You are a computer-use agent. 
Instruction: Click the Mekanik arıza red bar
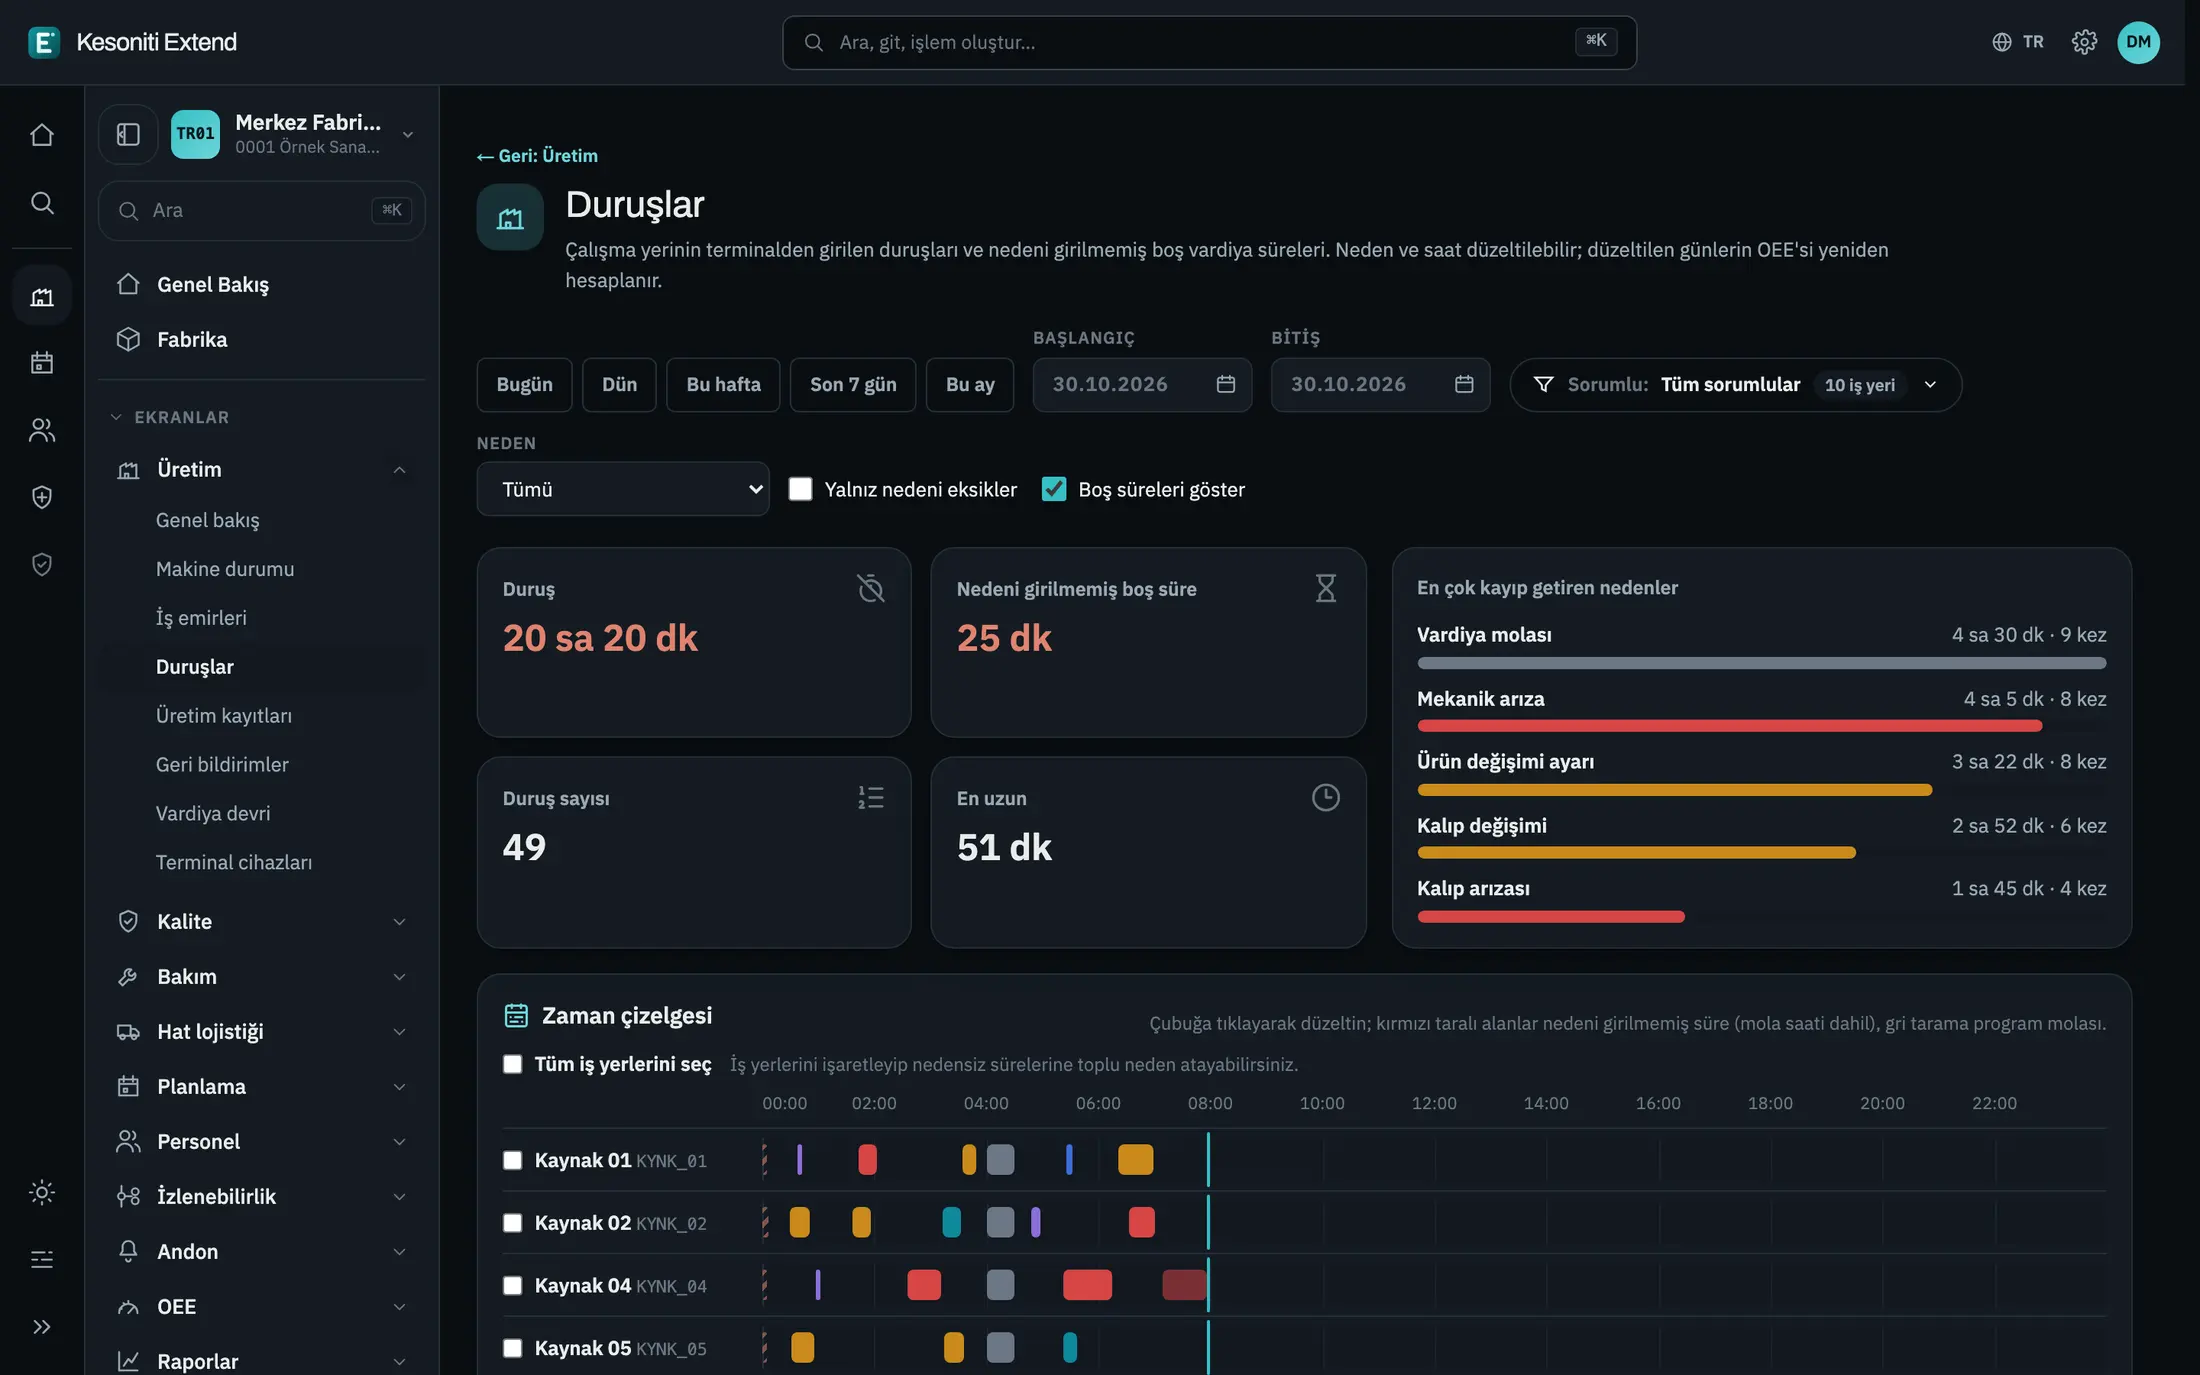(1730, 726)
